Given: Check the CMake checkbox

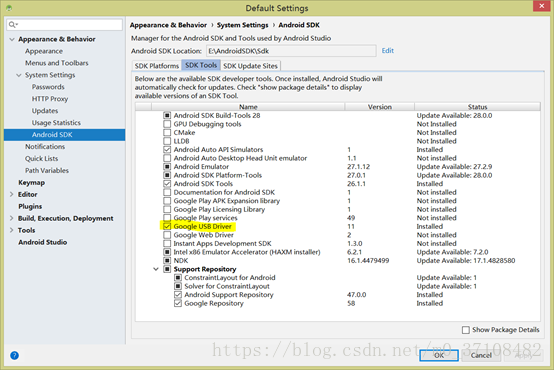Looking at the screenshot, I should pyautogui.click(x=167, y=133).
